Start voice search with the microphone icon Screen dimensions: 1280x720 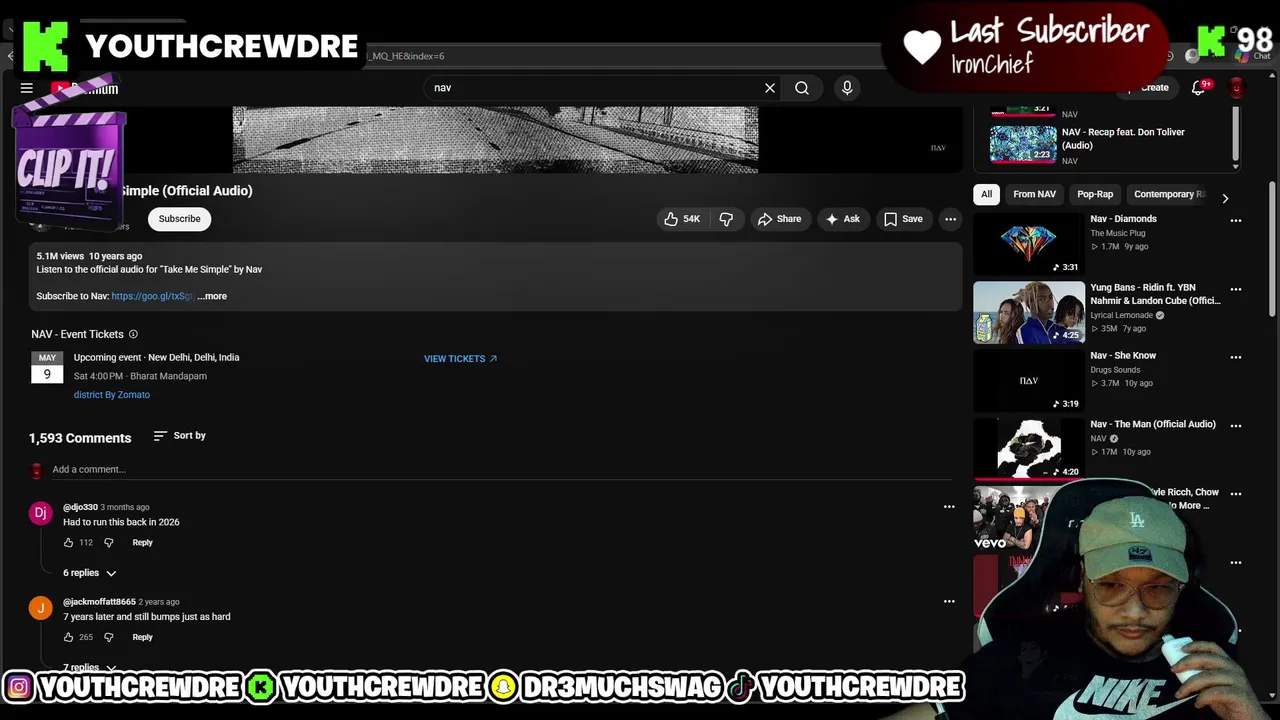point(847,88)
